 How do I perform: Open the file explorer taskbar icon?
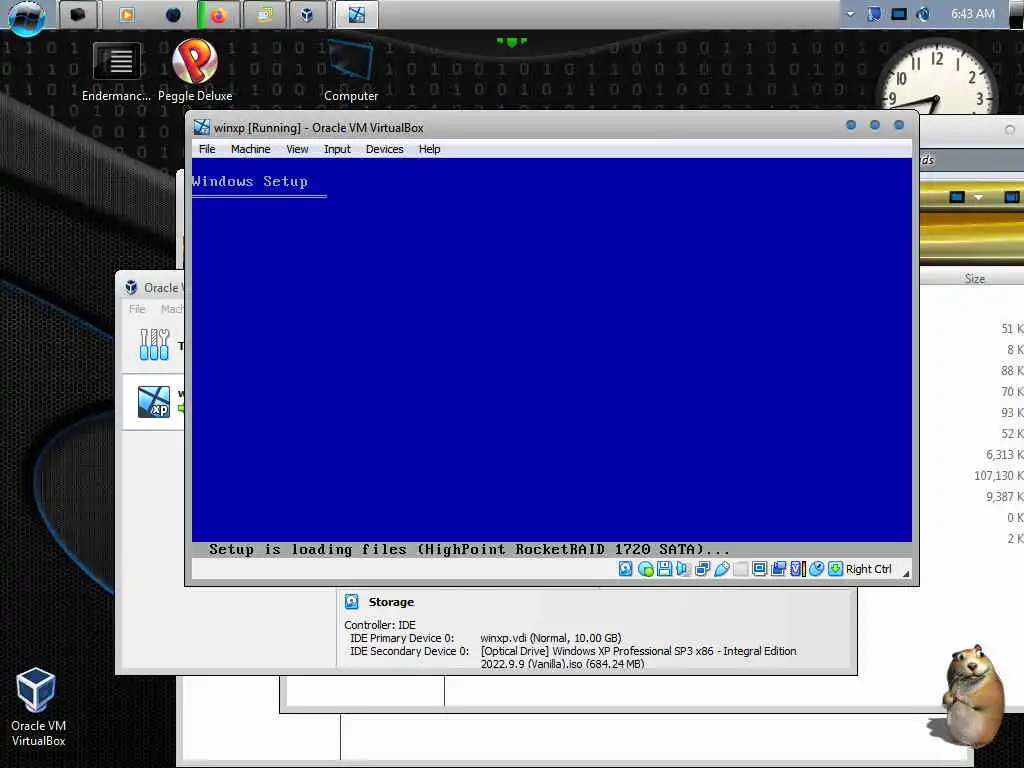tap(264, 14)
